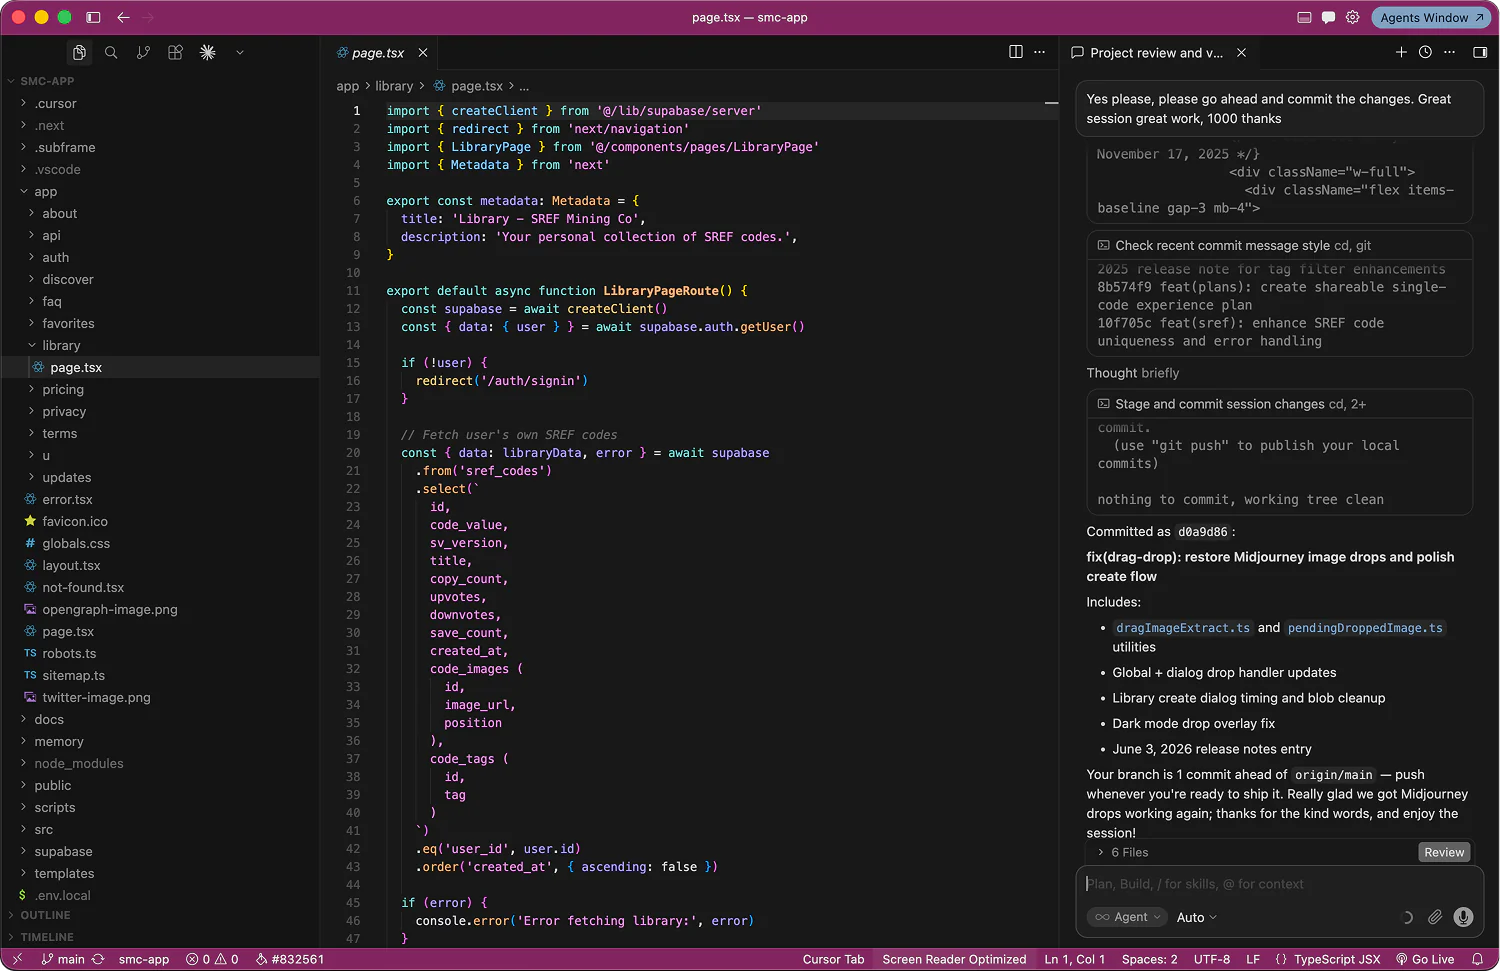
Task: Open chat panel more options
Action: click(x=1449, y=52)
